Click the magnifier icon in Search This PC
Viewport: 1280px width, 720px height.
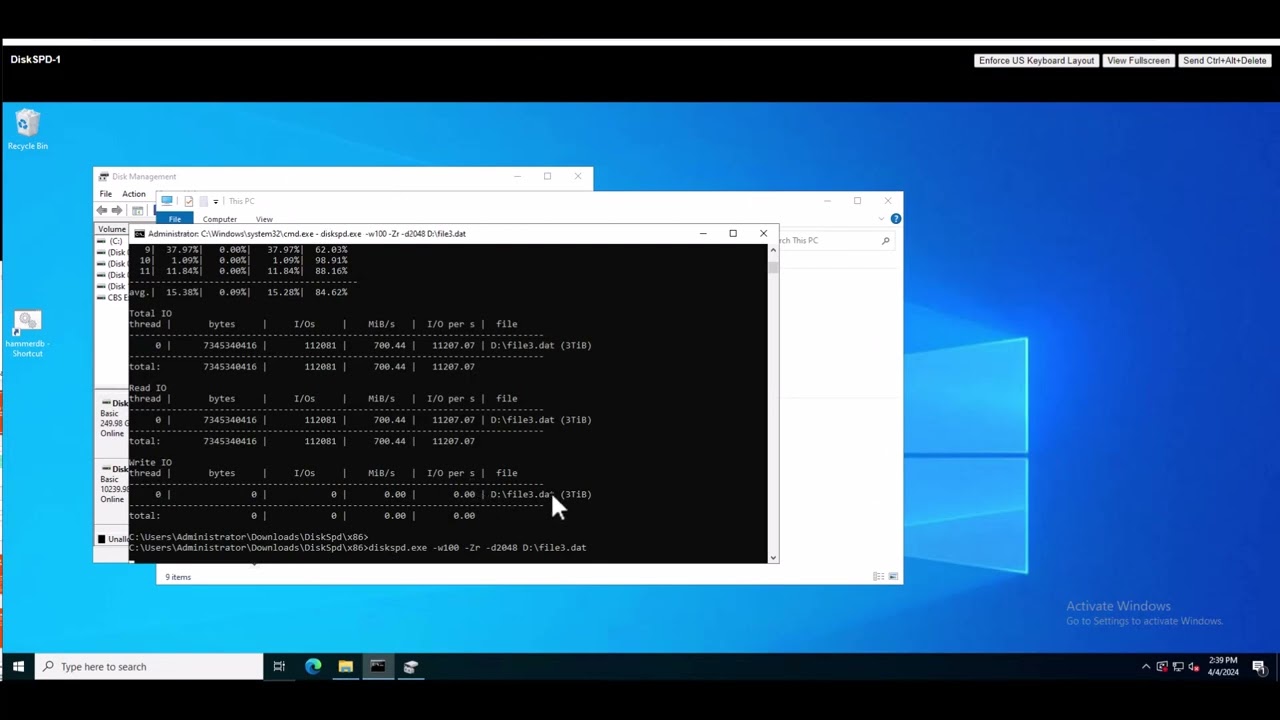885,240
